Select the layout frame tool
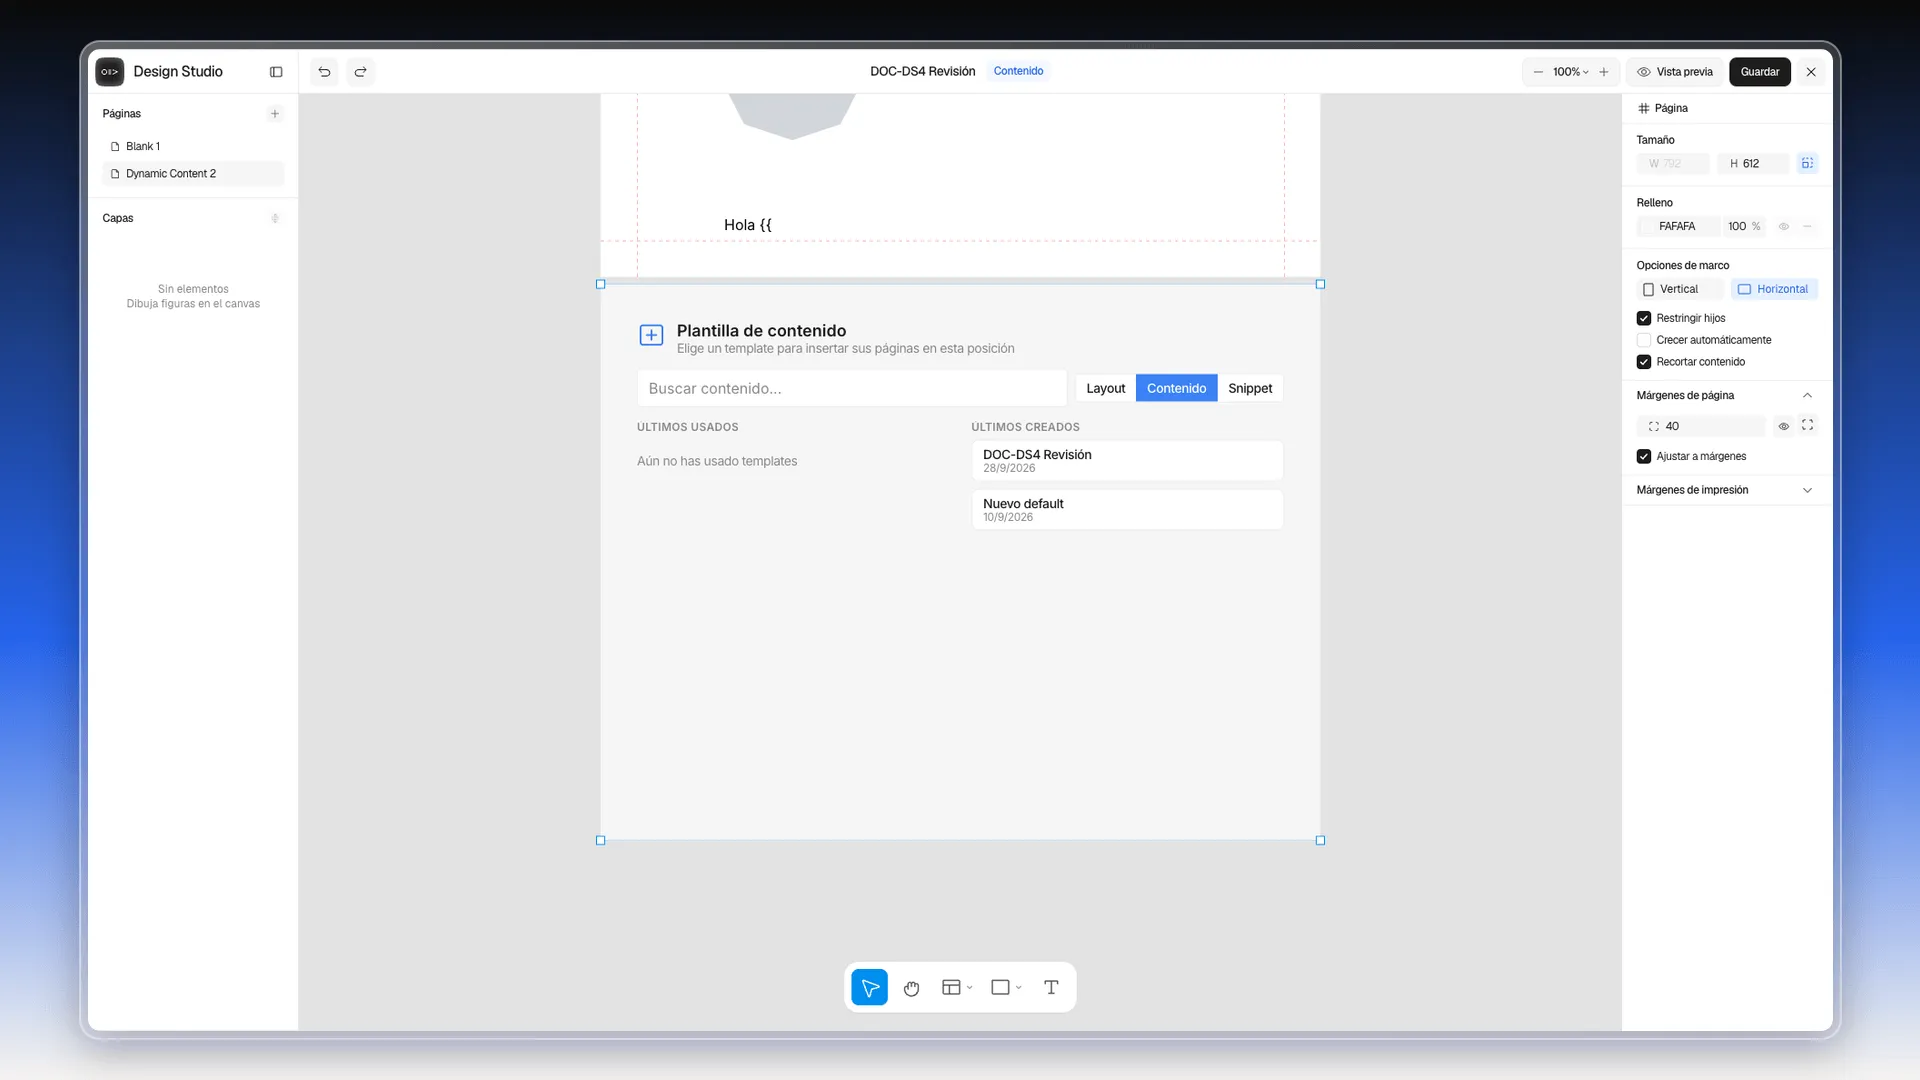 tap(951, 988)
